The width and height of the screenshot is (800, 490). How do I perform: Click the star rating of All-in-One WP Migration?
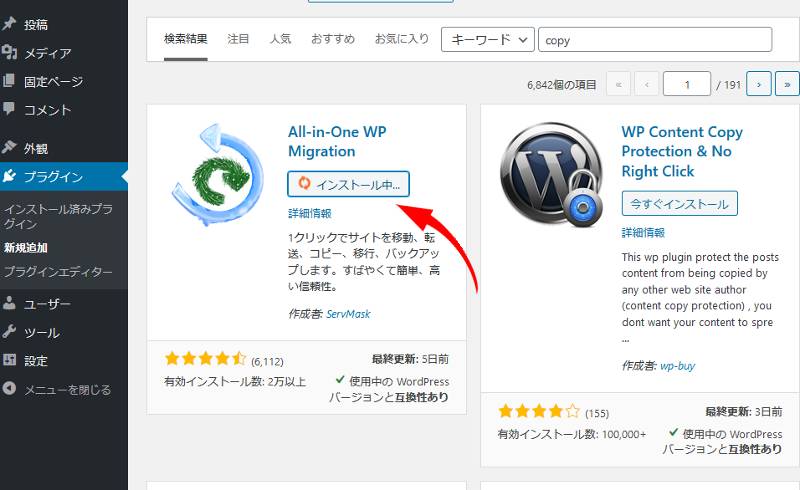click(206, 359)
